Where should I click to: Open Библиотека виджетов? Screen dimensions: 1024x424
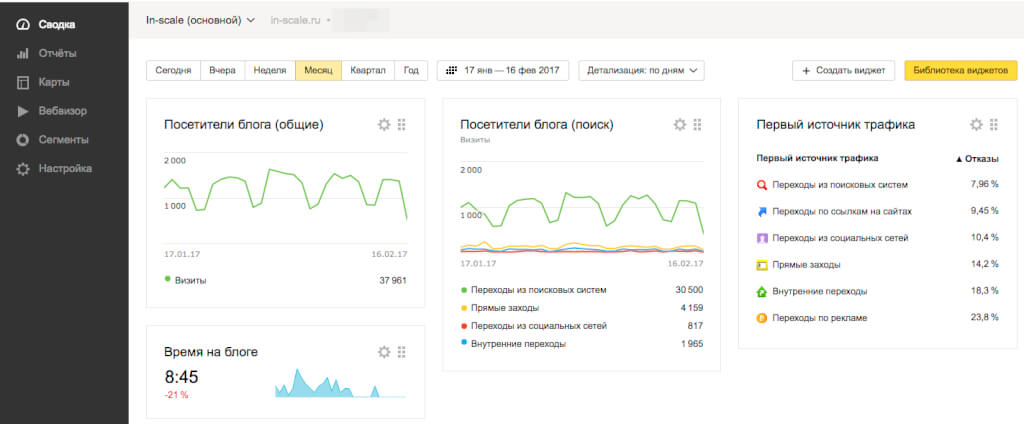960,71
